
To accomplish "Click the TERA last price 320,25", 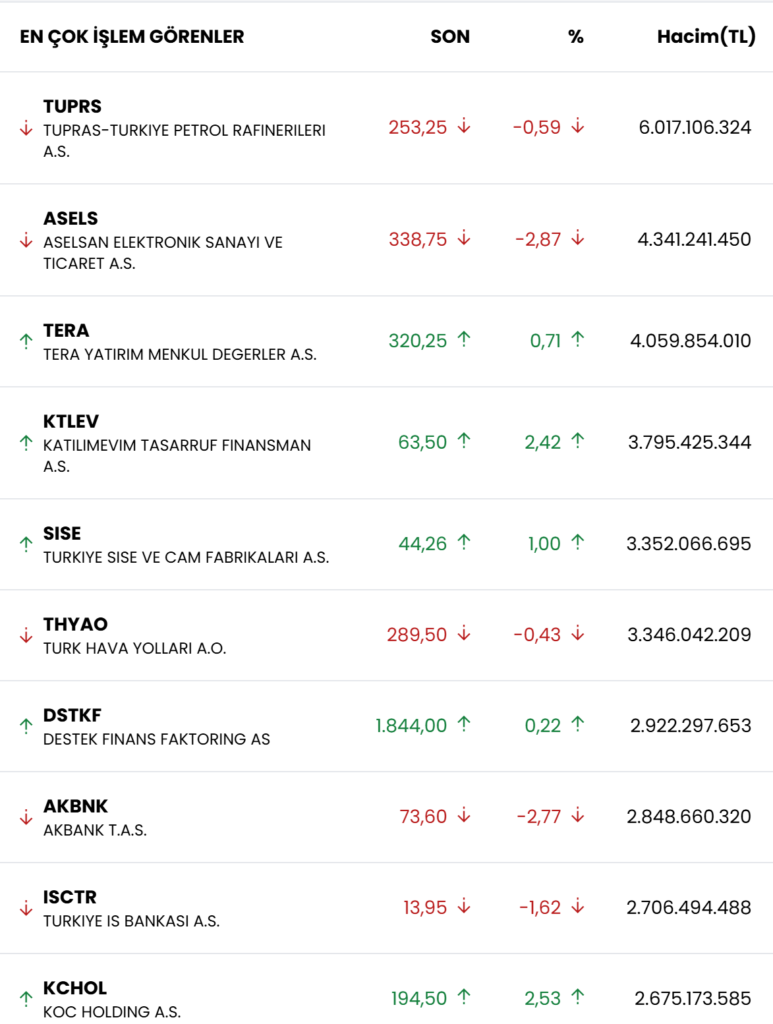I will (x=418, y=340).
